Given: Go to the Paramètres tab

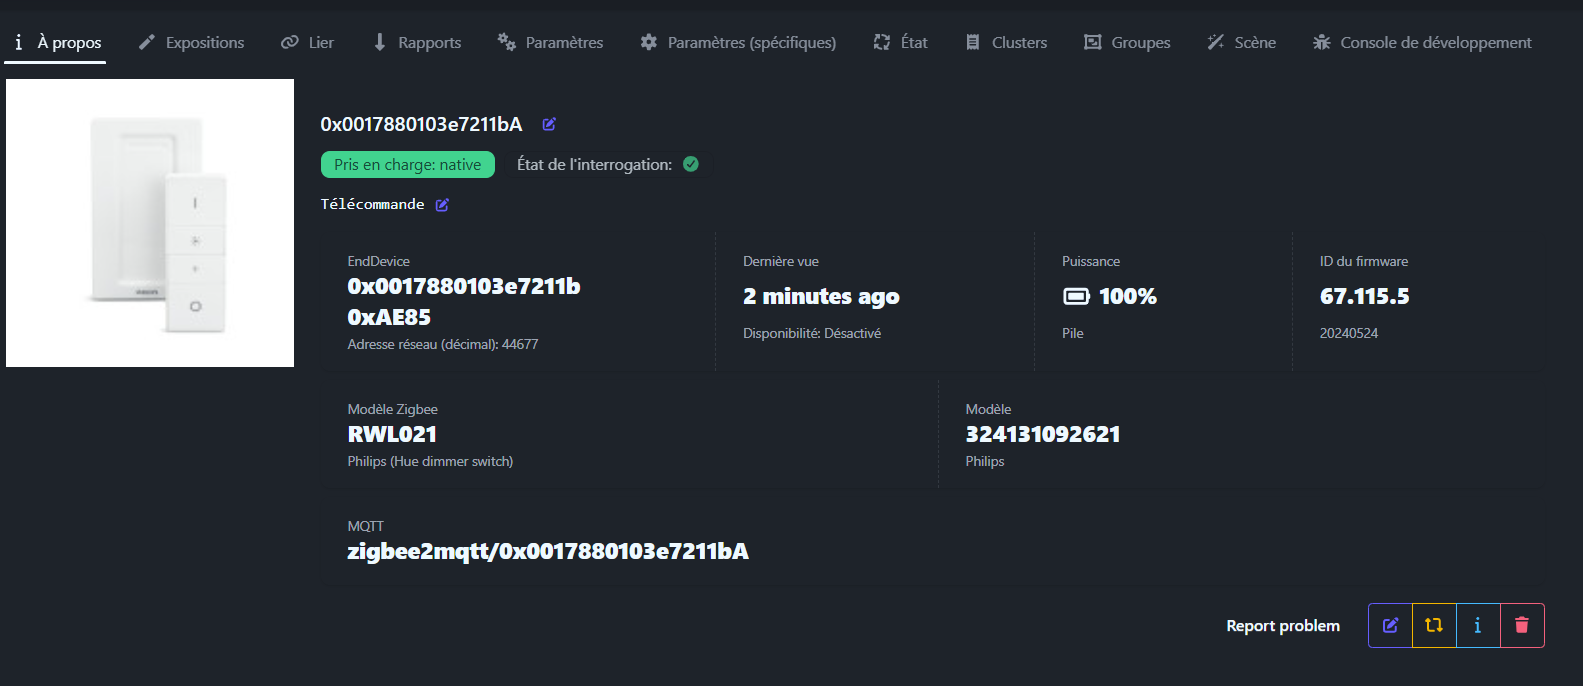Looking at the screenshot, I should coord(550,42).
